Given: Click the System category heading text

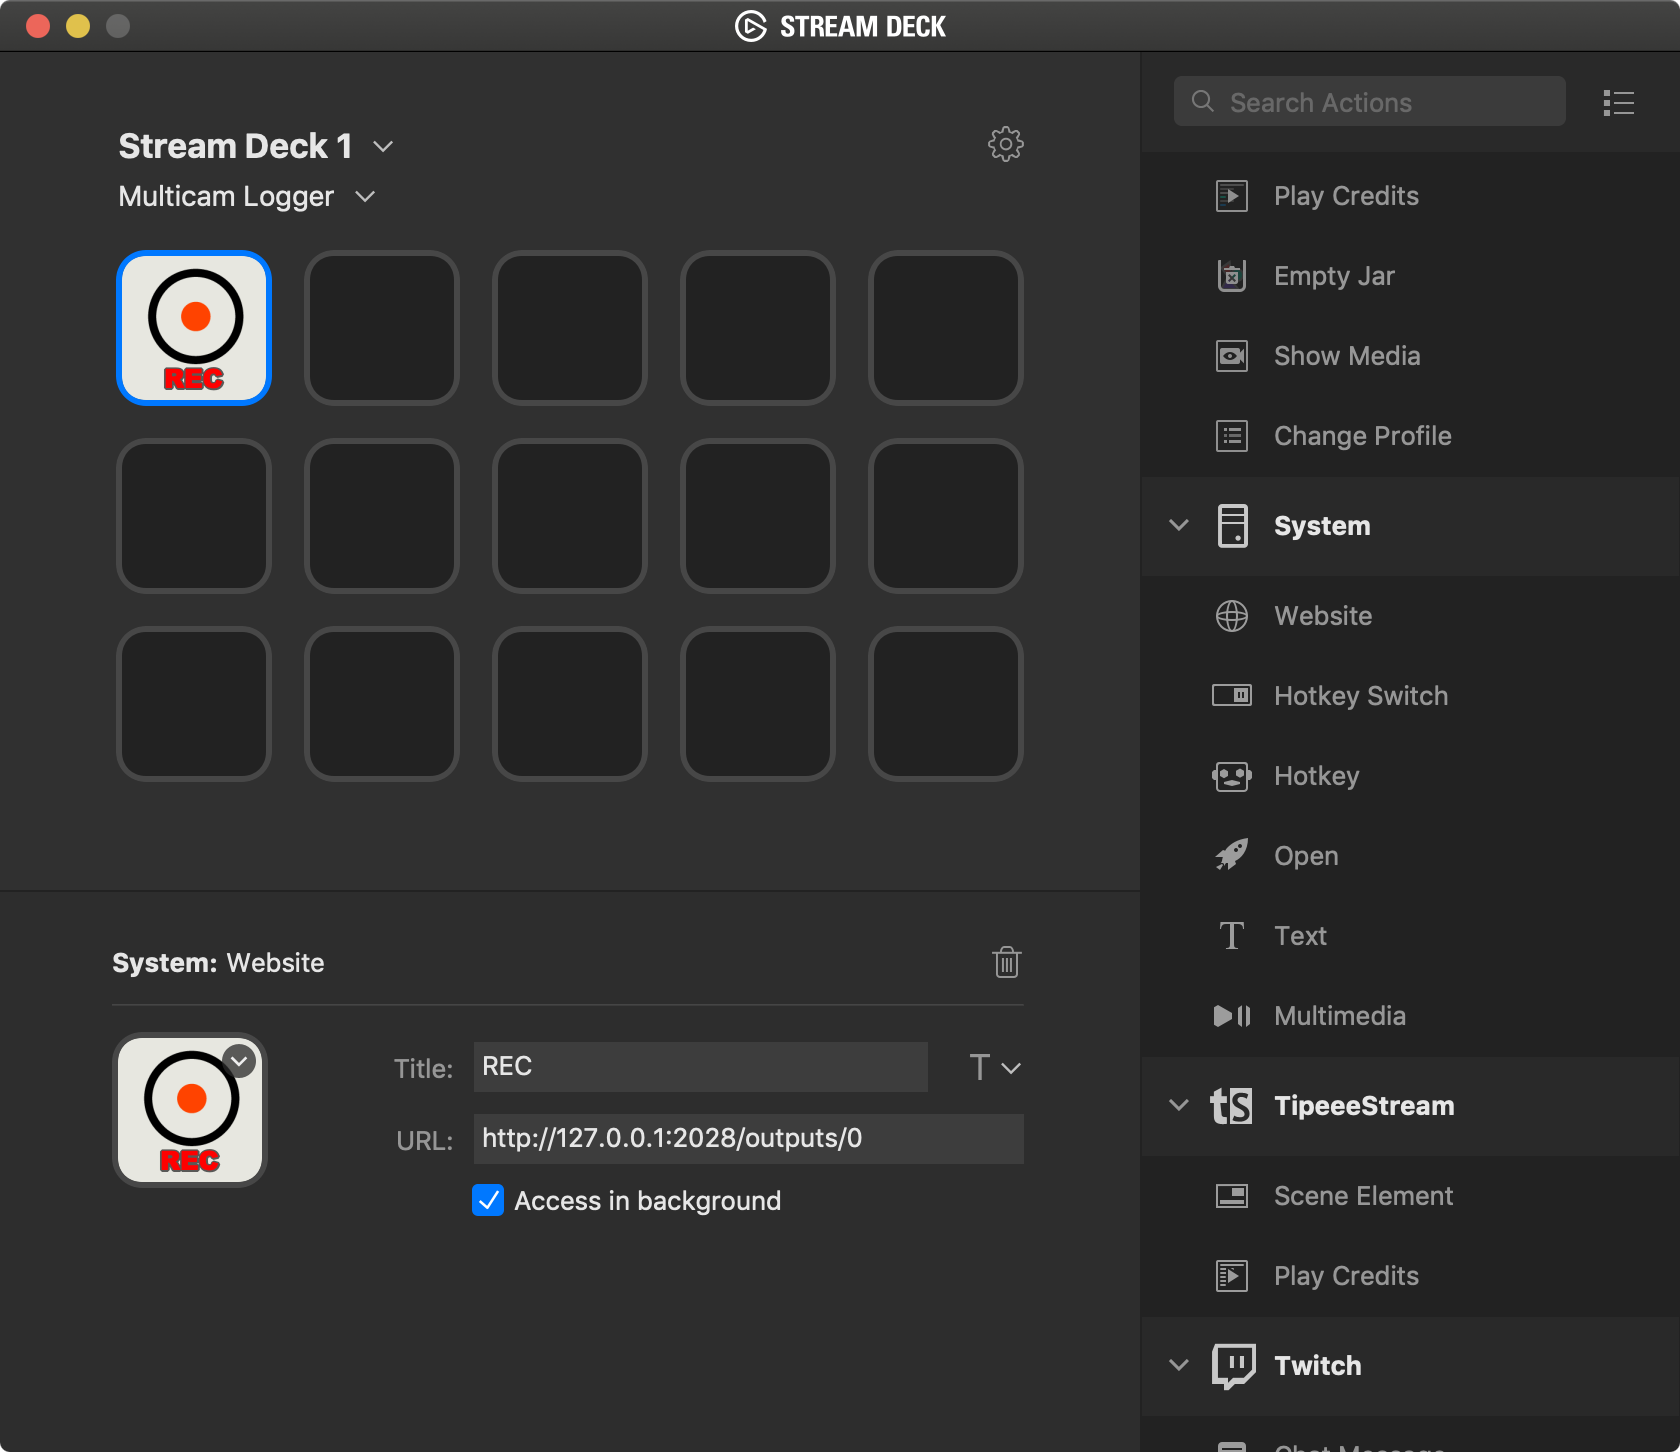Looking at the screenshot, I should pyautogui.click(x=1322, y=526).
